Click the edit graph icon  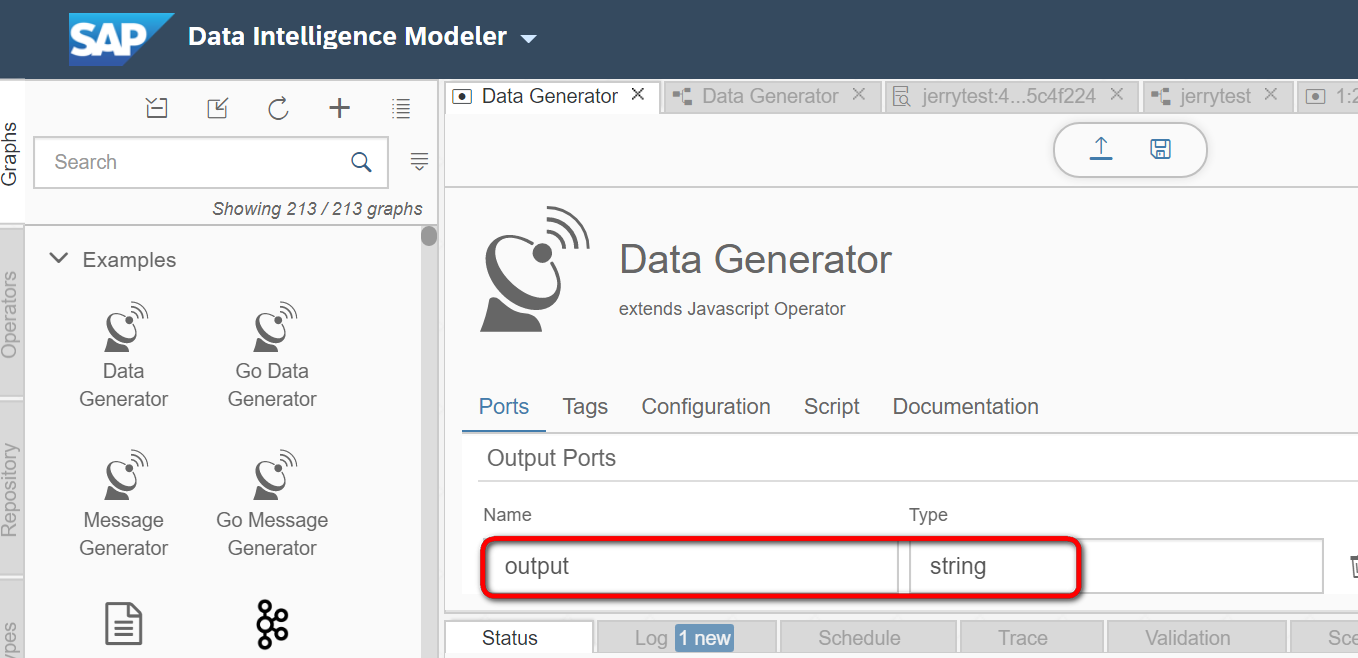tap(217, 108)
